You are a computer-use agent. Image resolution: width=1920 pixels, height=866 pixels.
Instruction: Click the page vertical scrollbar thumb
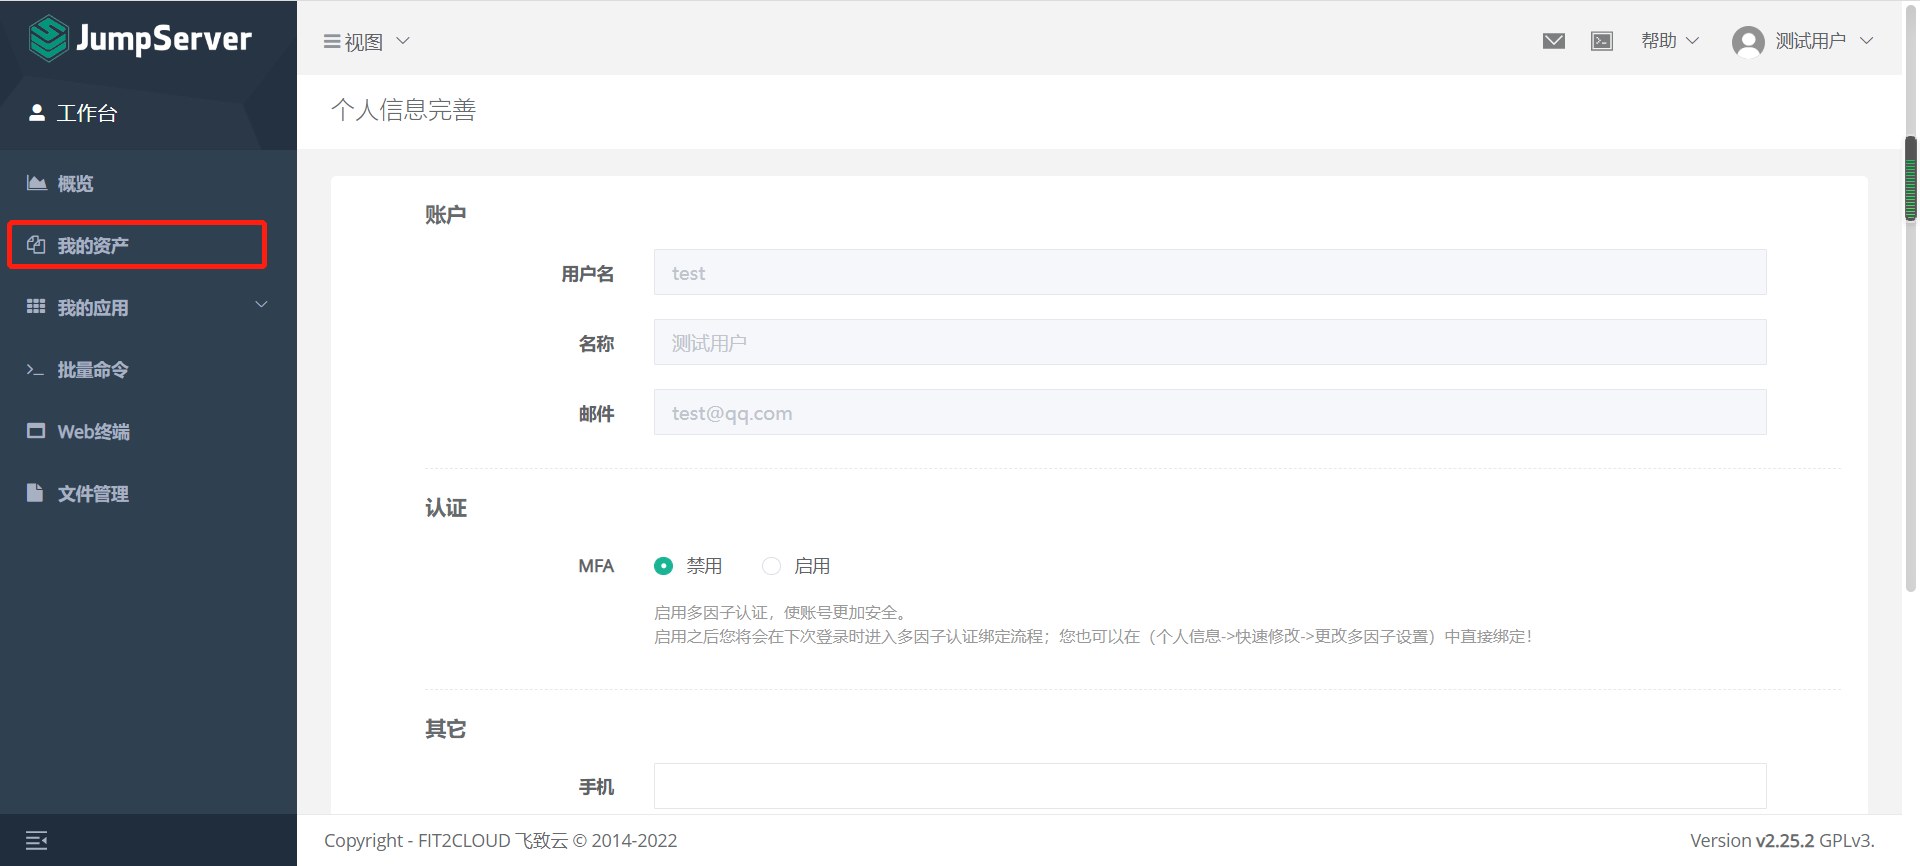[x=1910, y=180]
